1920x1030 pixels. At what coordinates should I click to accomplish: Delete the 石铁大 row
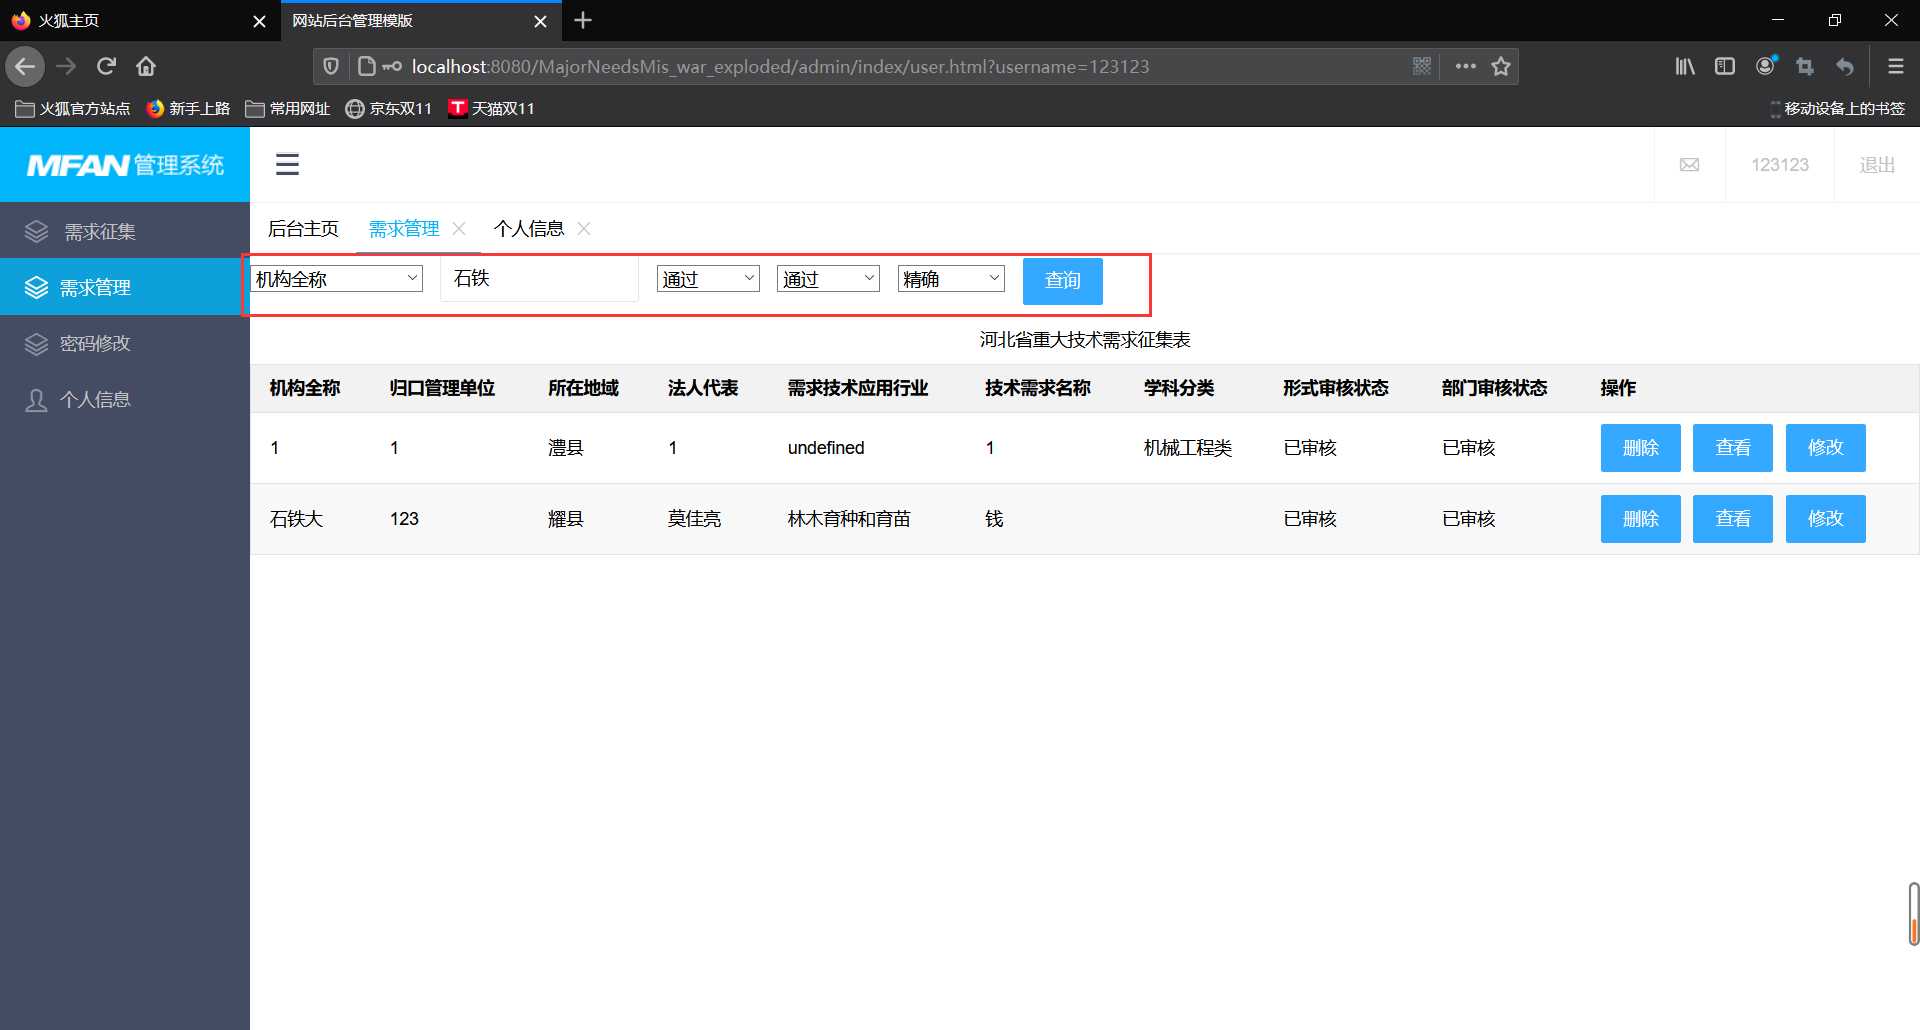1640,519
